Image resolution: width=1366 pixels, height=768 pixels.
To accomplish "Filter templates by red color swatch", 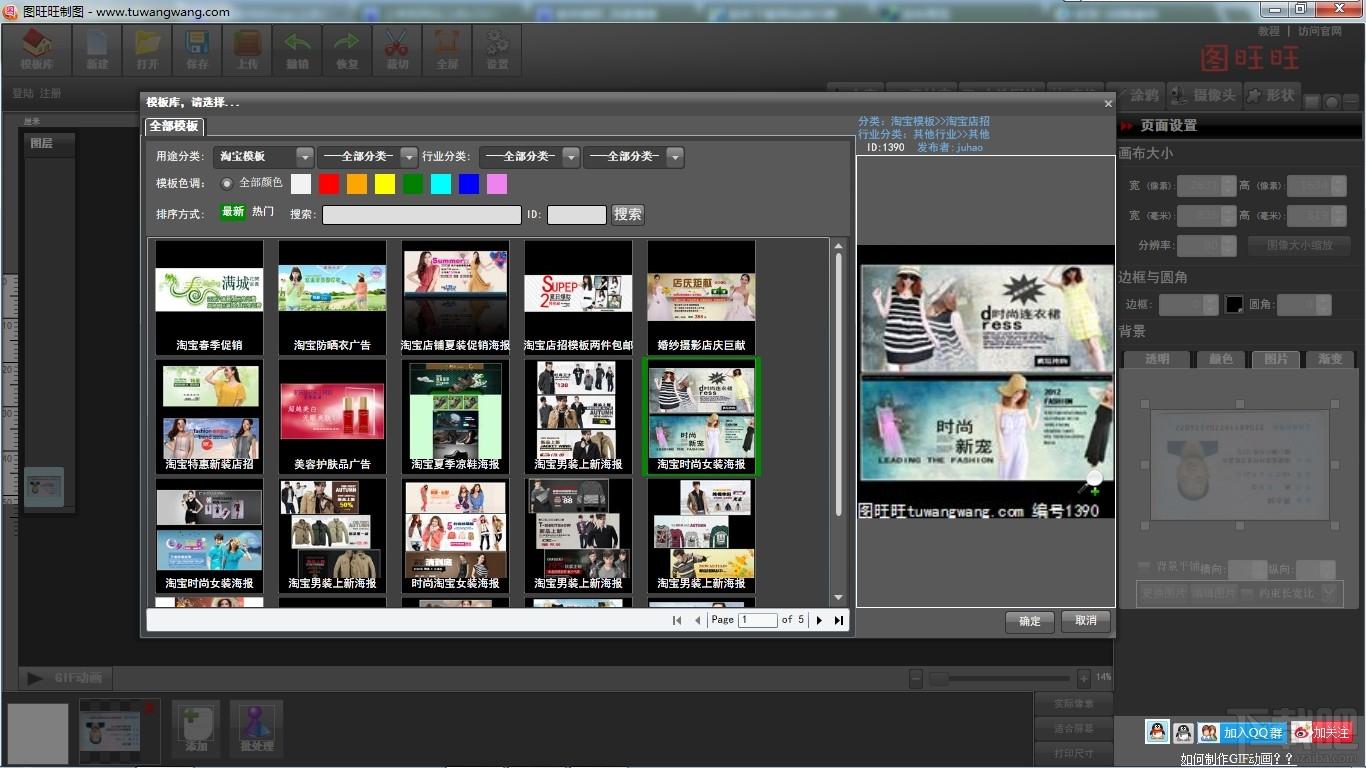I will (x=329, y=184).
